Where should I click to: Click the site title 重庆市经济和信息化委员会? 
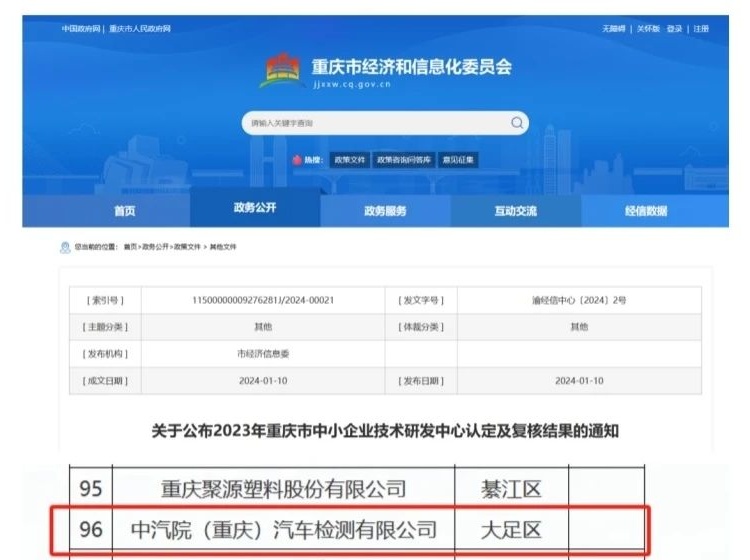pos(411,66)
